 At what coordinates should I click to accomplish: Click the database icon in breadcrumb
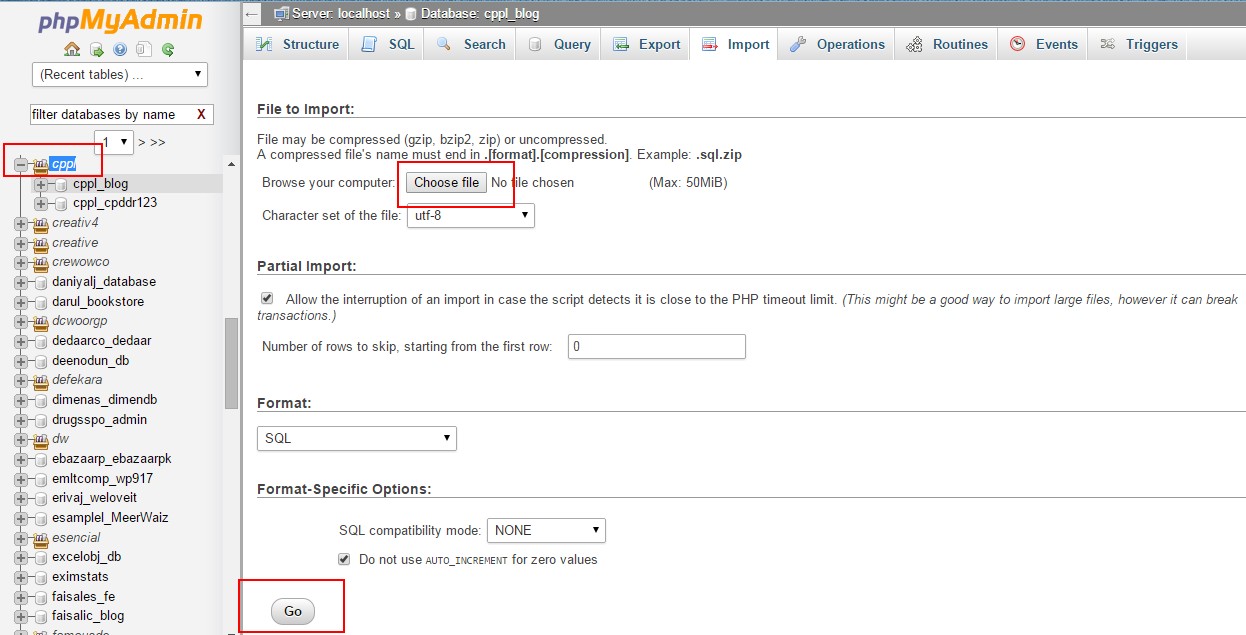pos(411,13)
